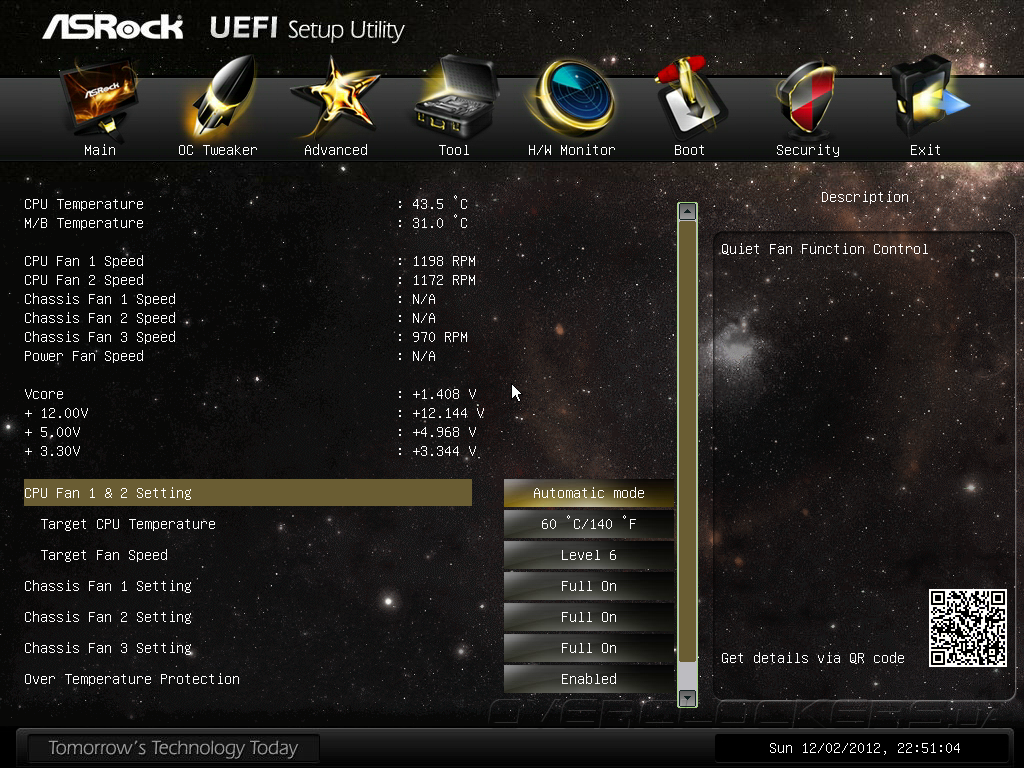1024x768 pixels.
Task: Click the date and time display
Action: (864, 748)
